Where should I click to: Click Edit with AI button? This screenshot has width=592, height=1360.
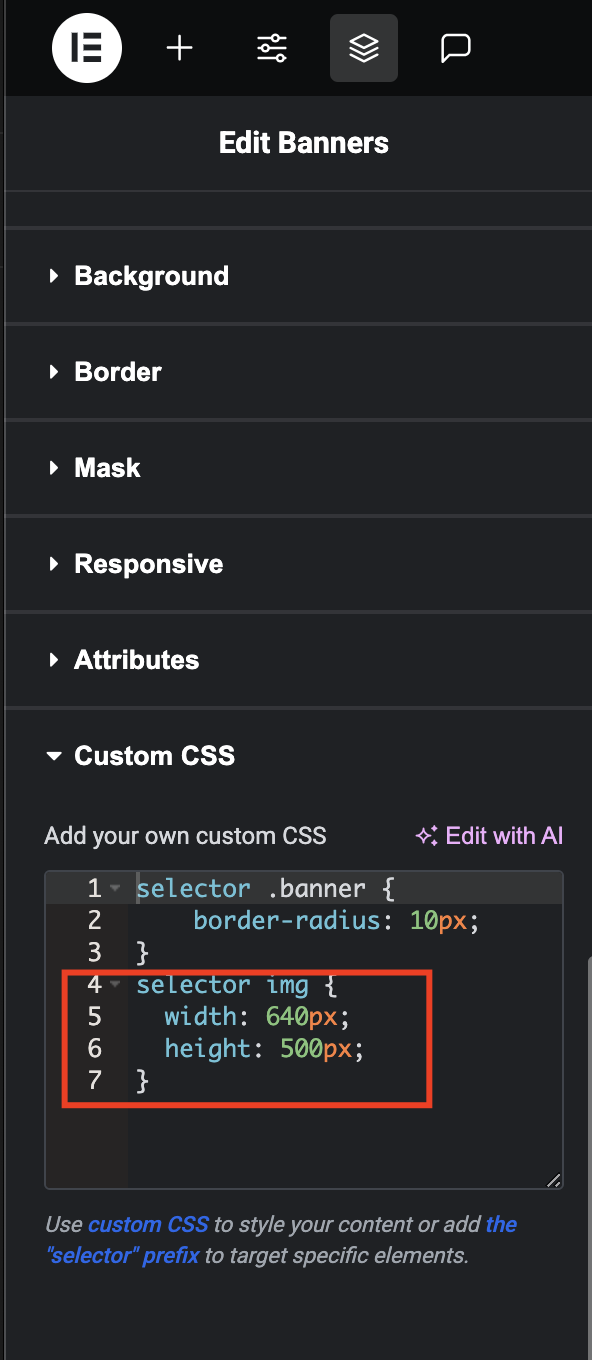490,836
